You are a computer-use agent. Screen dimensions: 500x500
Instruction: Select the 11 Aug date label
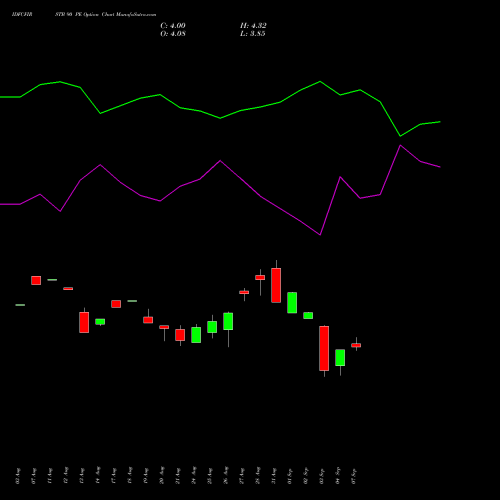click(x=50, y=476)
